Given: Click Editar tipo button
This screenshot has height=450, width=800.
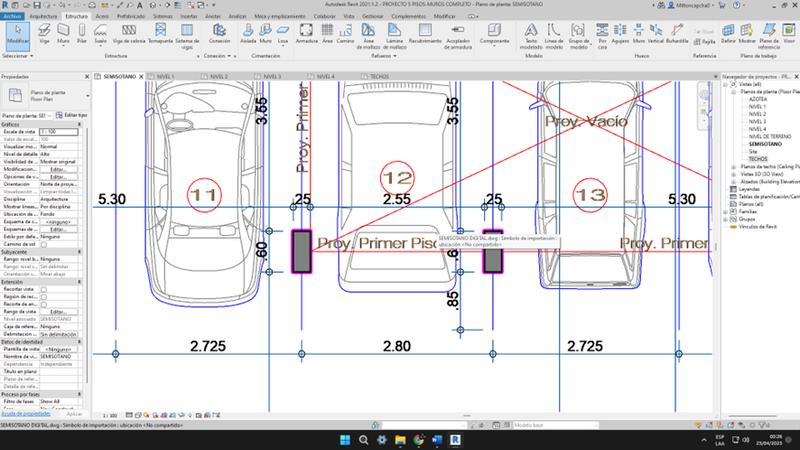Looking at the screenshot, I should pos(70,116).
